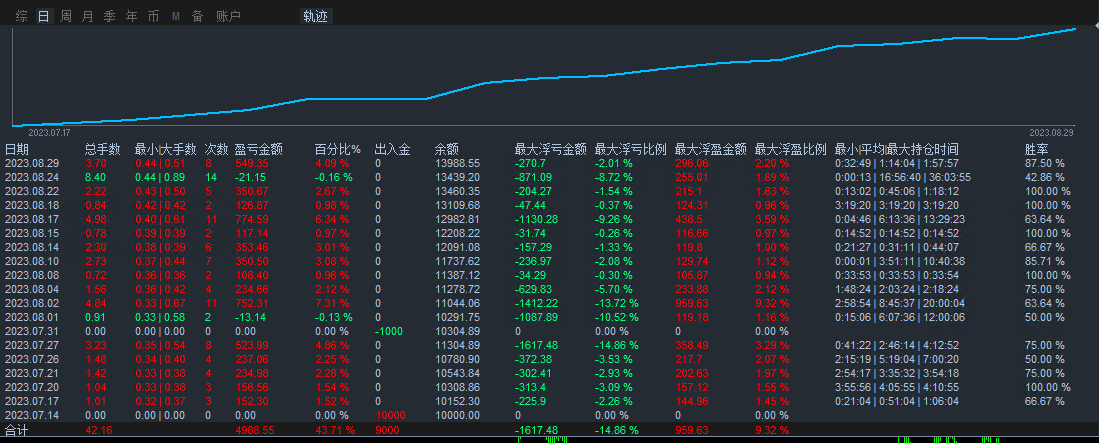Click the 合计 totals row

[x=17, y=431]
